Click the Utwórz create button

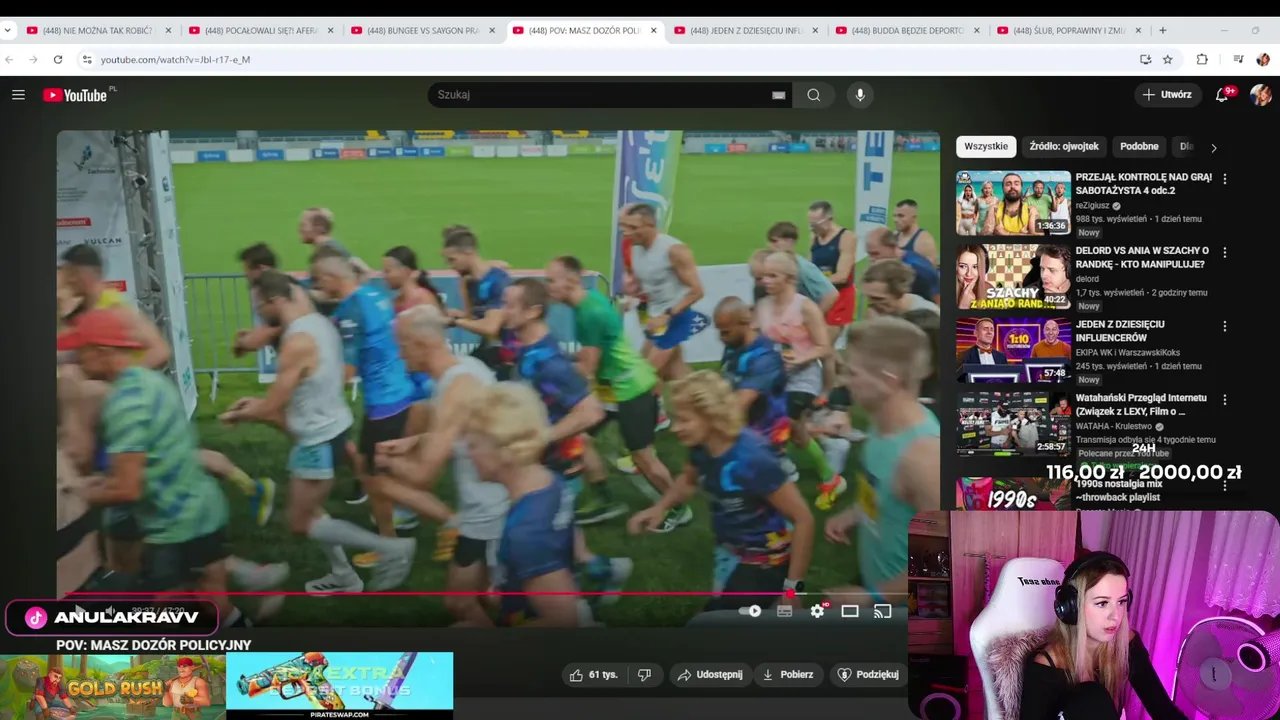[1168, 95]
